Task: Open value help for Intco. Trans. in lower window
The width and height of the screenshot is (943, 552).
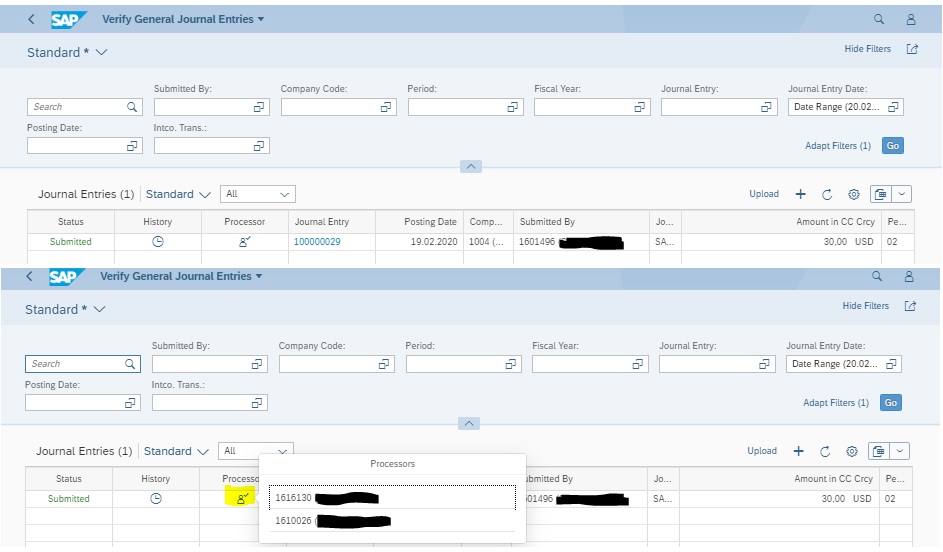Action: pos(257,403)
